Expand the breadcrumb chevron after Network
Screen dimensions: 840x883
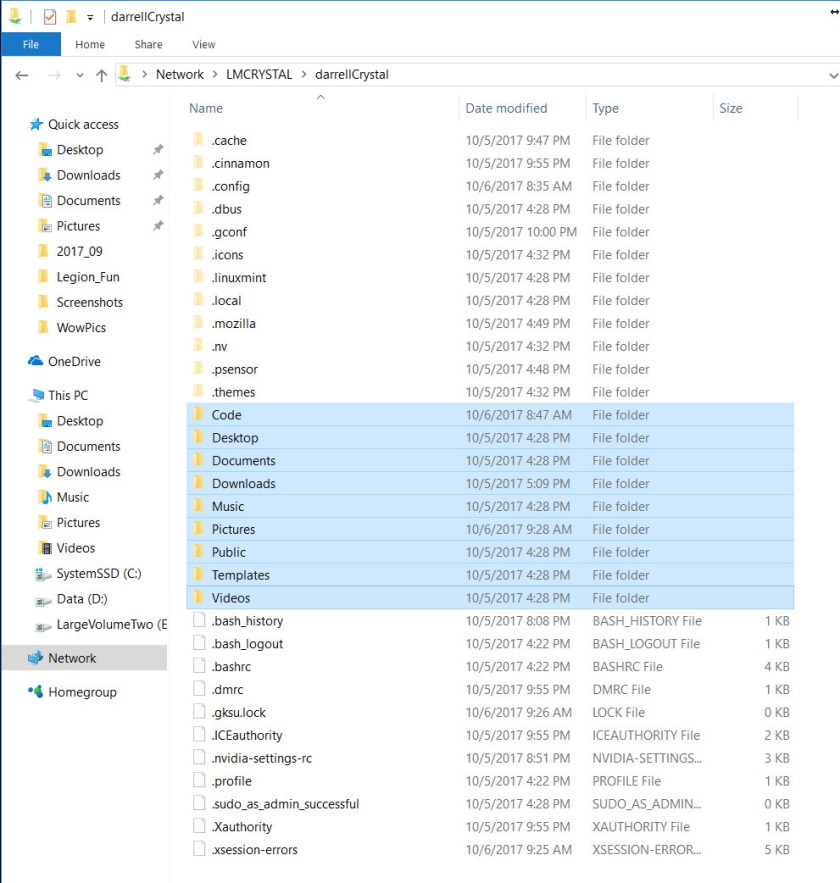(215, 75)
